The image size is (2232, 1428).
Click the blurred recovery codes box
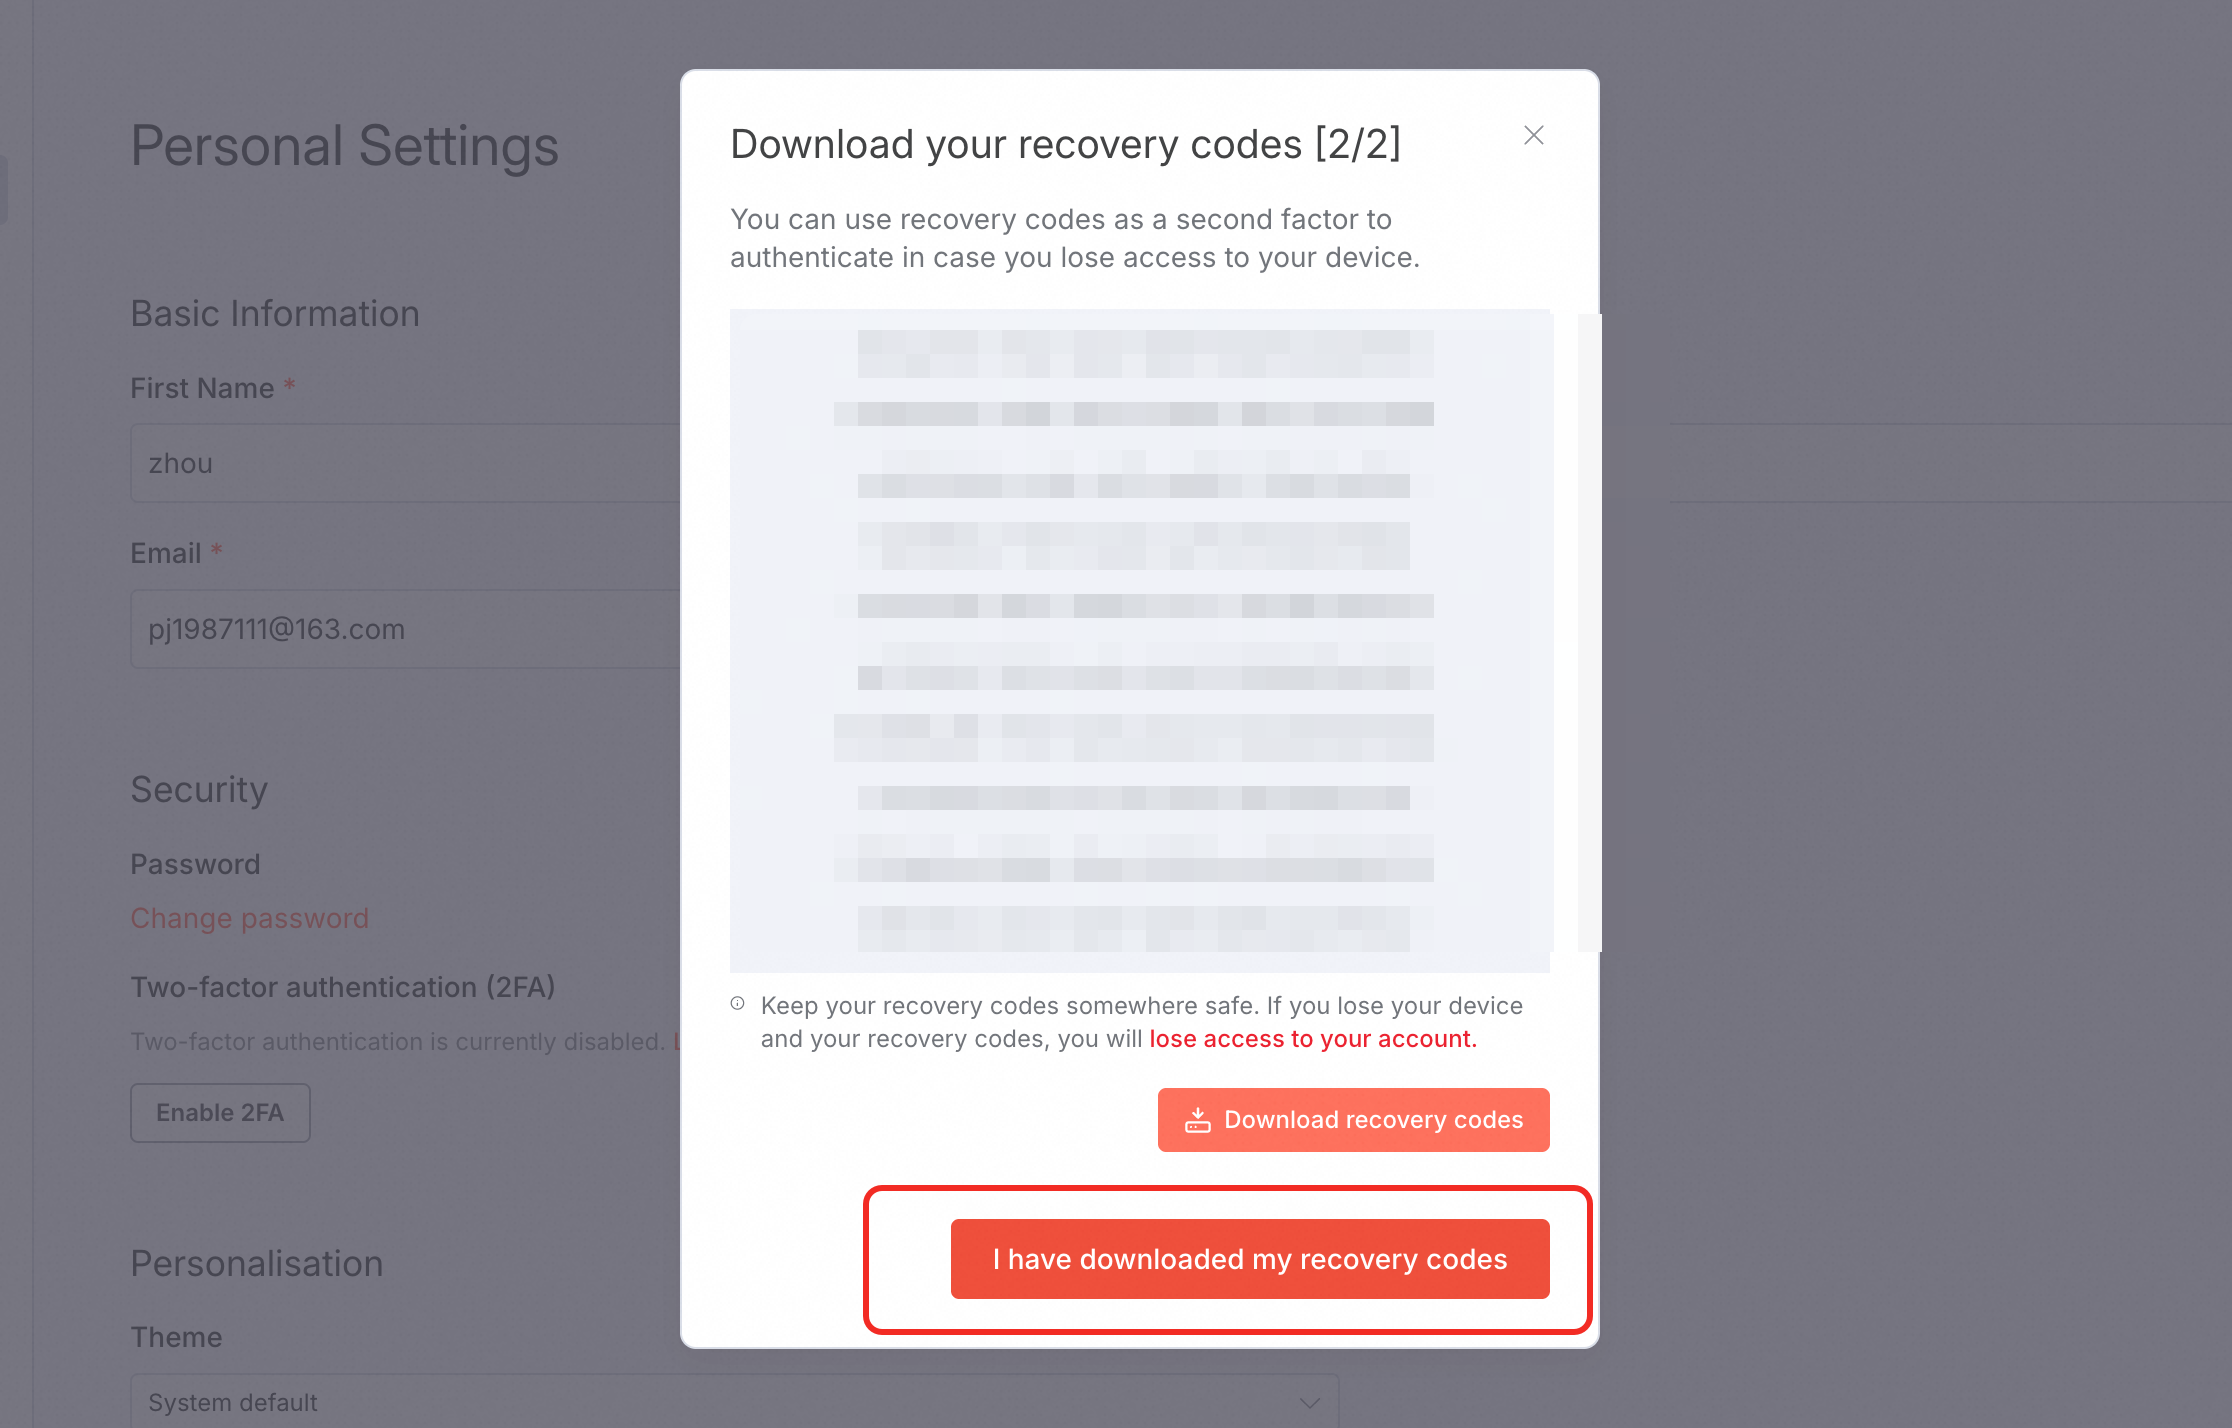(x=1139, y=640)
